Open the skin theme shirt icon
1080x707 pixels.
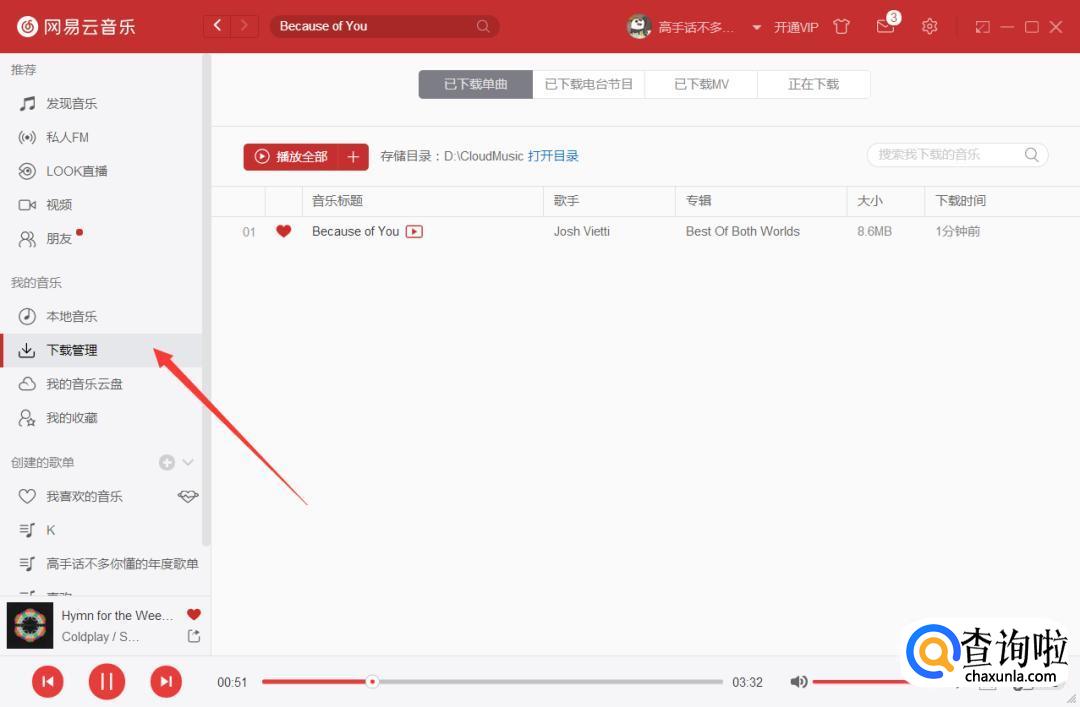(842, 26)
